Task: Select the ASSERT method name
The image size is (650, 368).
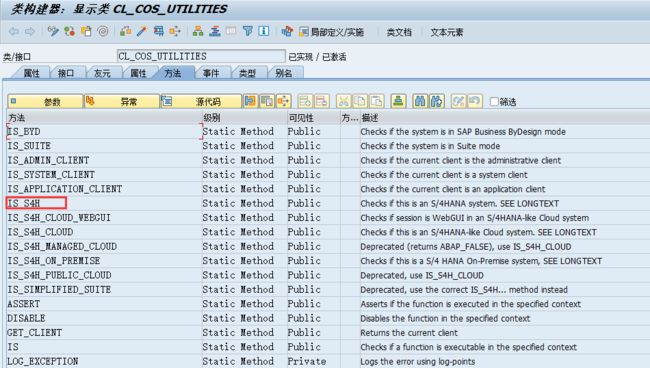Action: point(24,304)
